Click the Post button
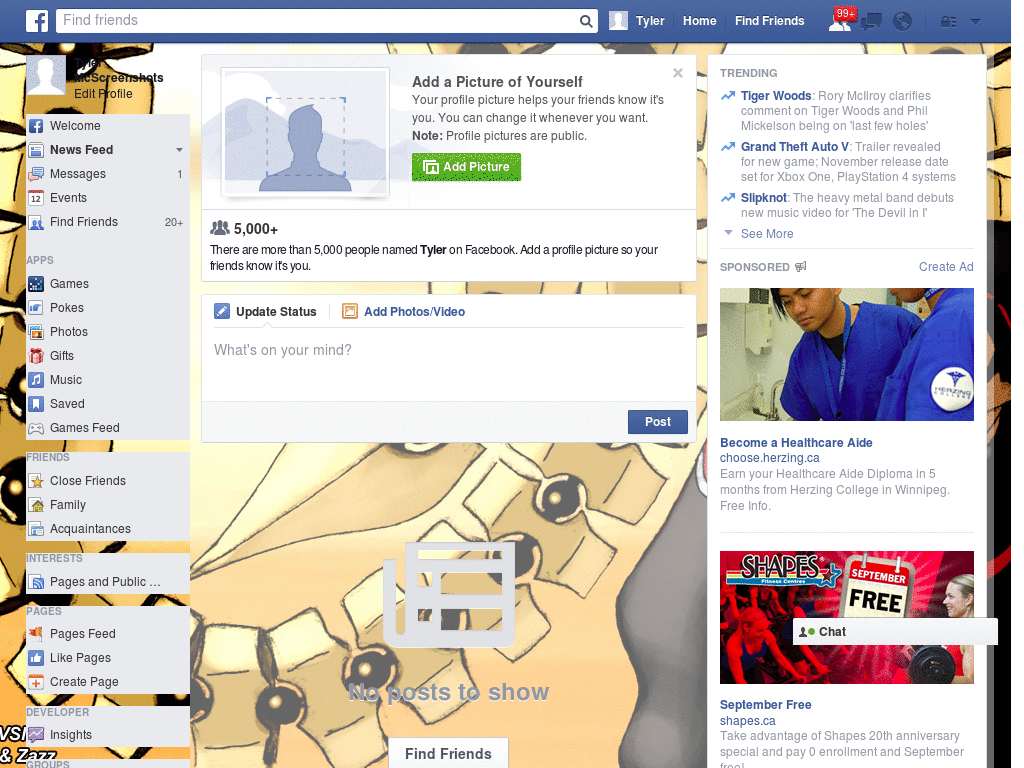Screen dimensions: 1024x768 (658, 422)
